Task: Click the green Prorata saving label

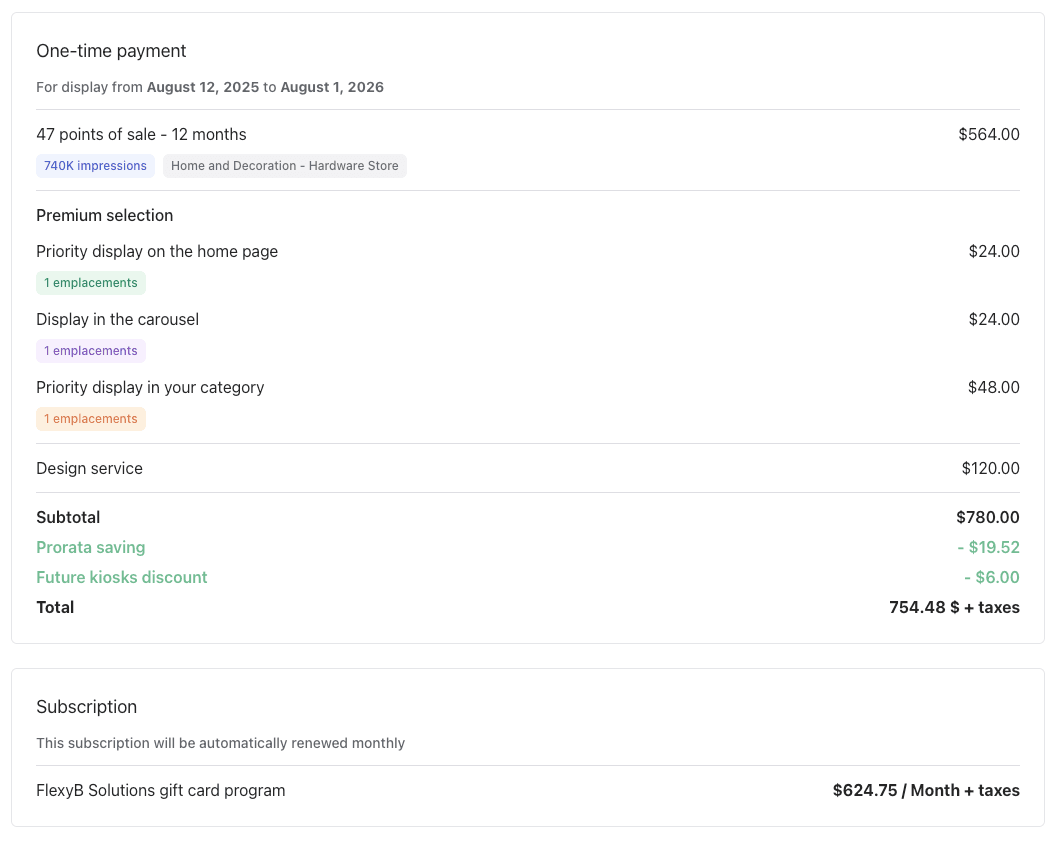Action: (x=90, y=547)
